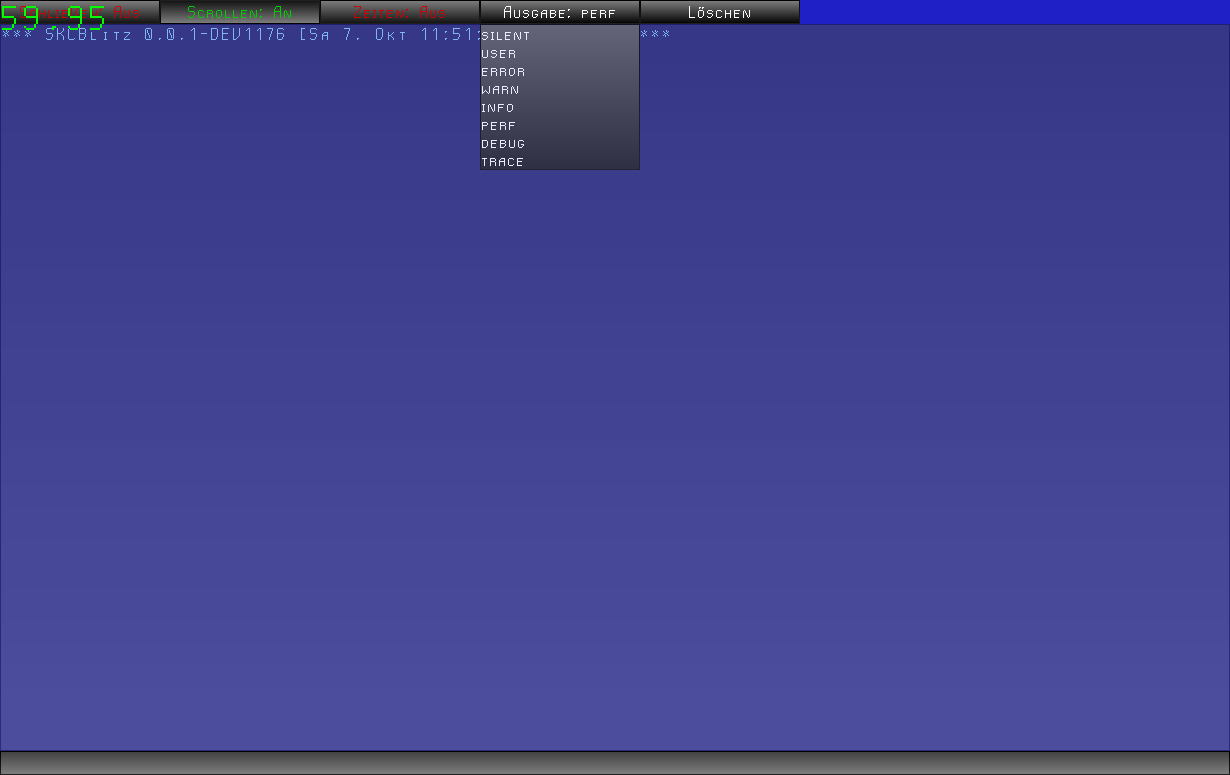This screenshot has height=775, width=1230.
Task: Set output level to TRACE
Action: (x=560, y=162)
